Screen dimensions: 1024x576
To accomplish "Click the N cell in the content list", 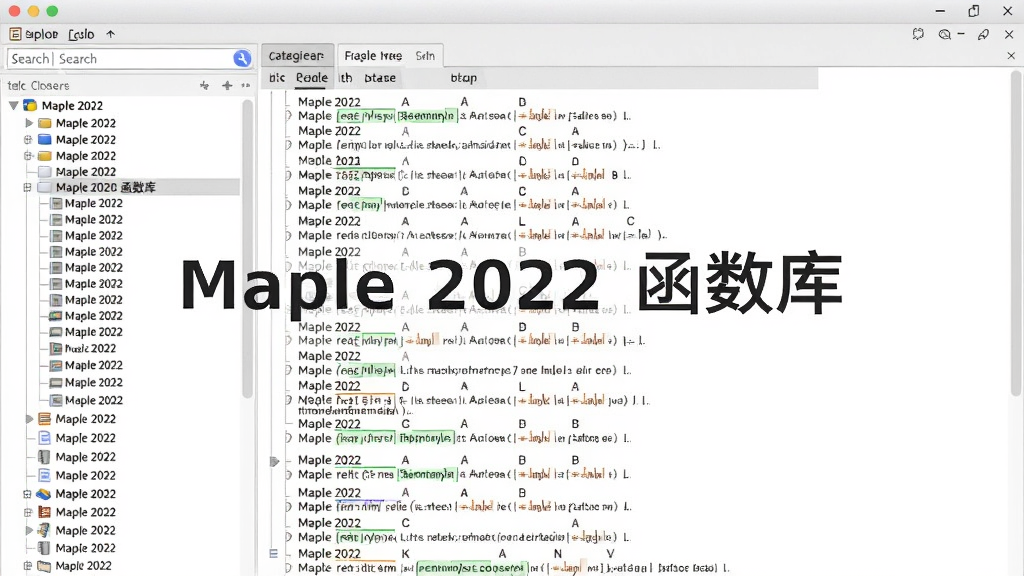I will [558, 554].
